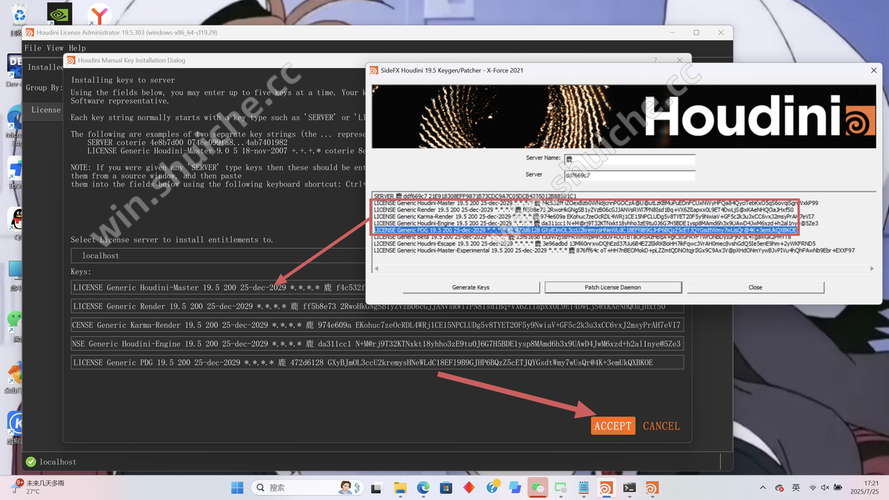The image size is (889, 500).
Task: Click the monitor app taskbar icon
Action: pos(561,488)
